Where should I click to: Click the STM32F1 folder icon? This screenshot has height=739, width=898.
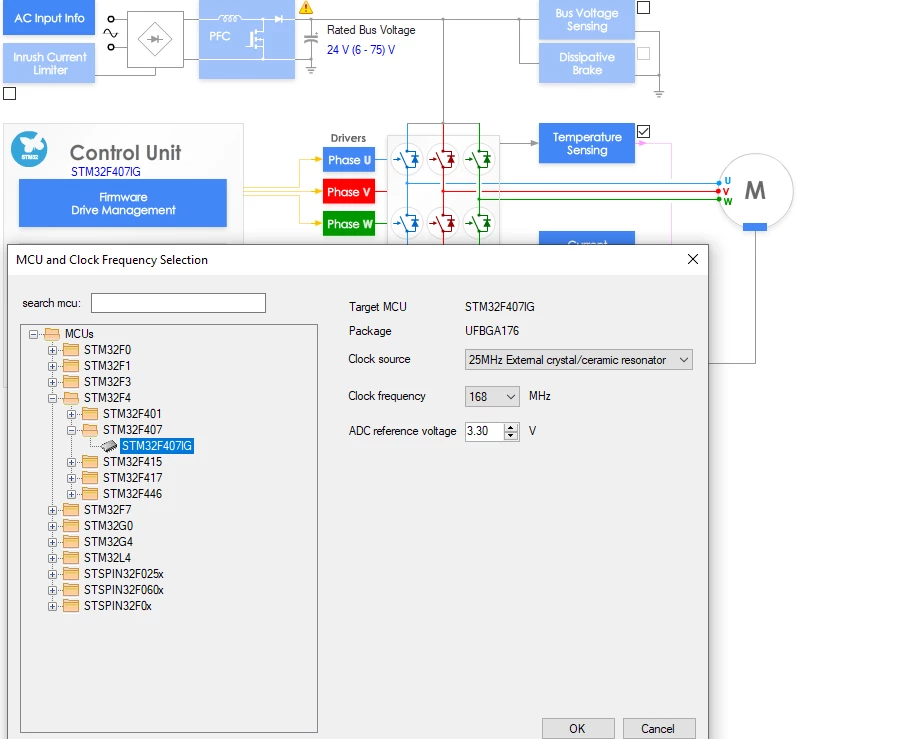coord(71,365)
